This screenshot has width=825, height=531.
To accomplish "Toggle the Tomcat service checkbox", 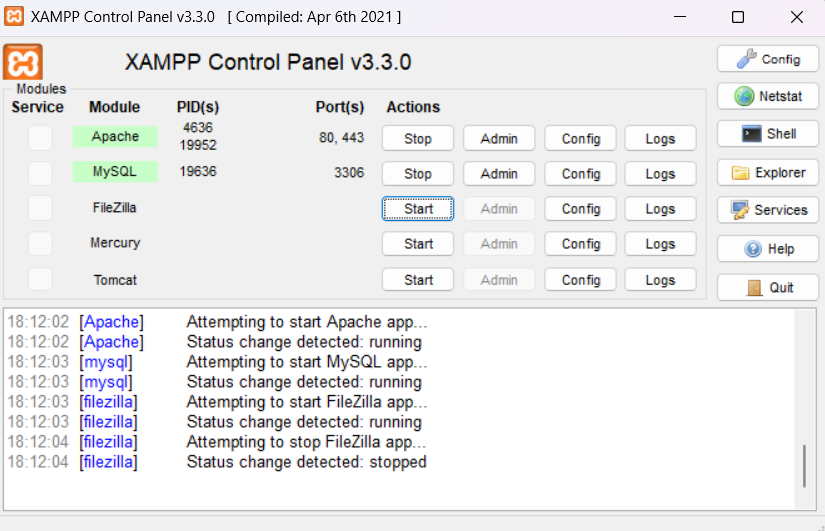I will pyautogui.click(x=40, y=279).
